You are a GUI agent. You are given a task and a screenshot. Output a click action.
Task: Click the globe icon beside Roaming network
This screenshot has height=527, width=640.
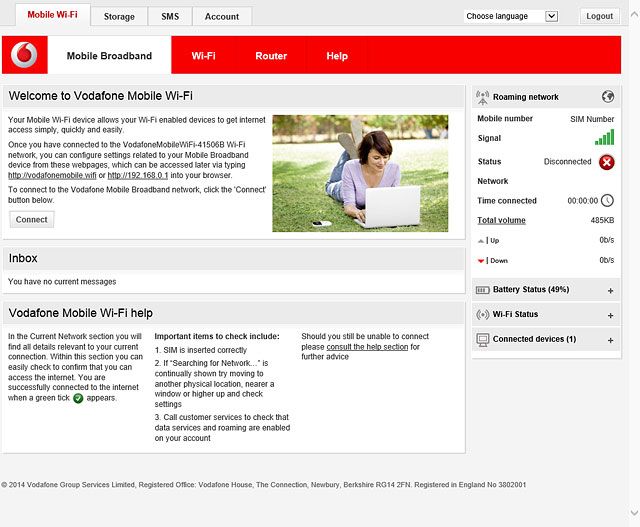pos(608,97)
